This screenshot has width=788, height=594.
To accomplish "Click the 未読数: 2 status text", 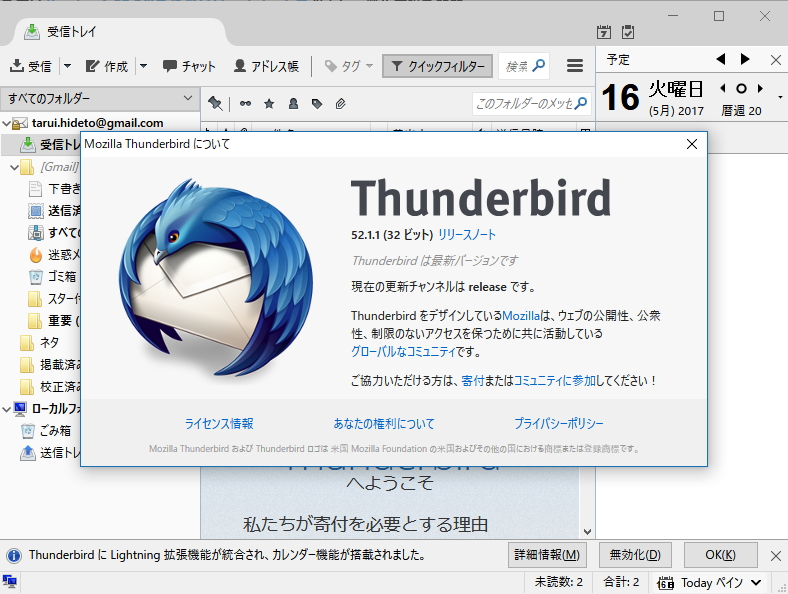I will coord(558,582).
